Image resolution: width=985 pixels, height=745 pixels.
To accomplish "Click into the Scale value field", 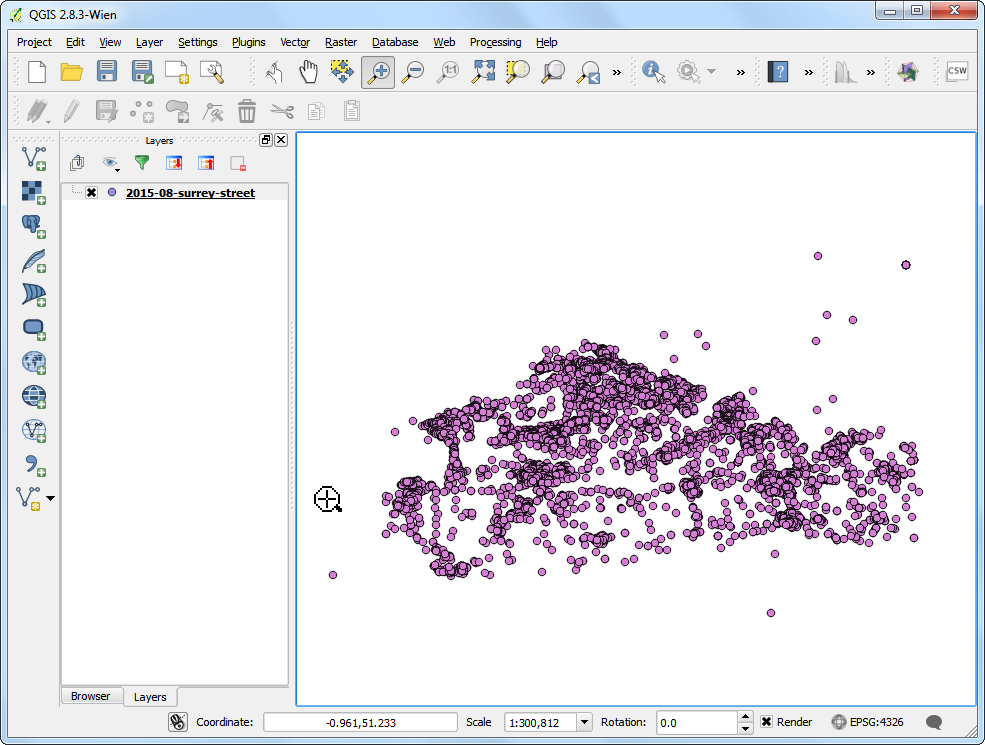I will (x=540, y=722).
